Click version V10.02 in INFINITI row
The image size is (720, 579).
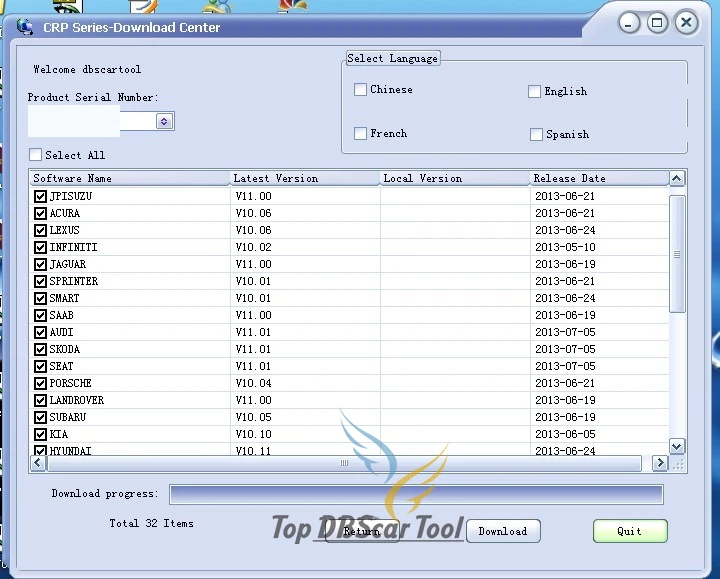click(x=253, y=247)
